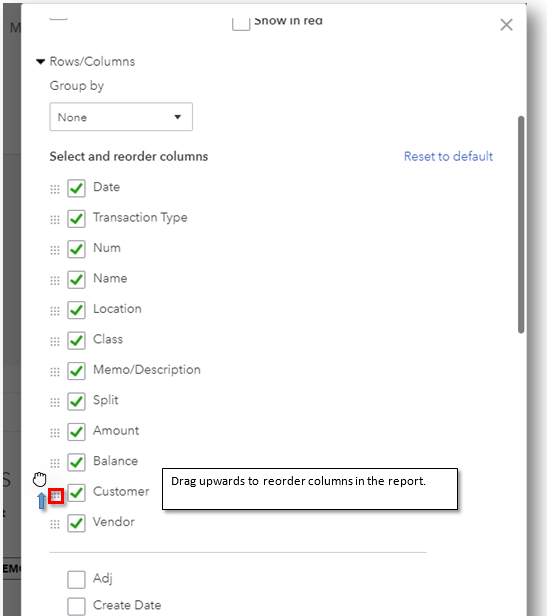Click the drag handle beside Location
The height and width of the screenshot is (616, 547).
click(55, 311)
